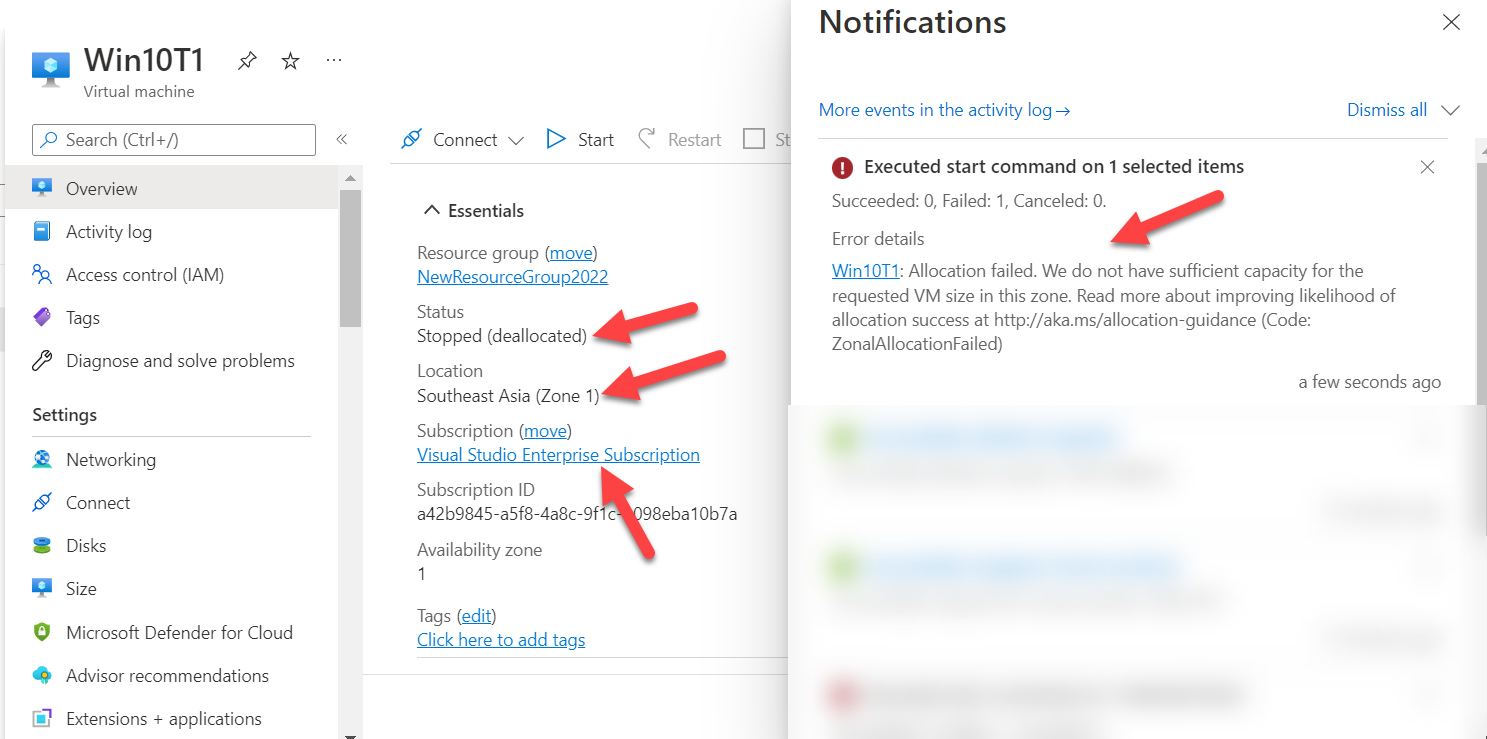Open the NewResourceGroup2022 link
The width and height of the screenshot is (1487, 739).
(x=512, y=276)
